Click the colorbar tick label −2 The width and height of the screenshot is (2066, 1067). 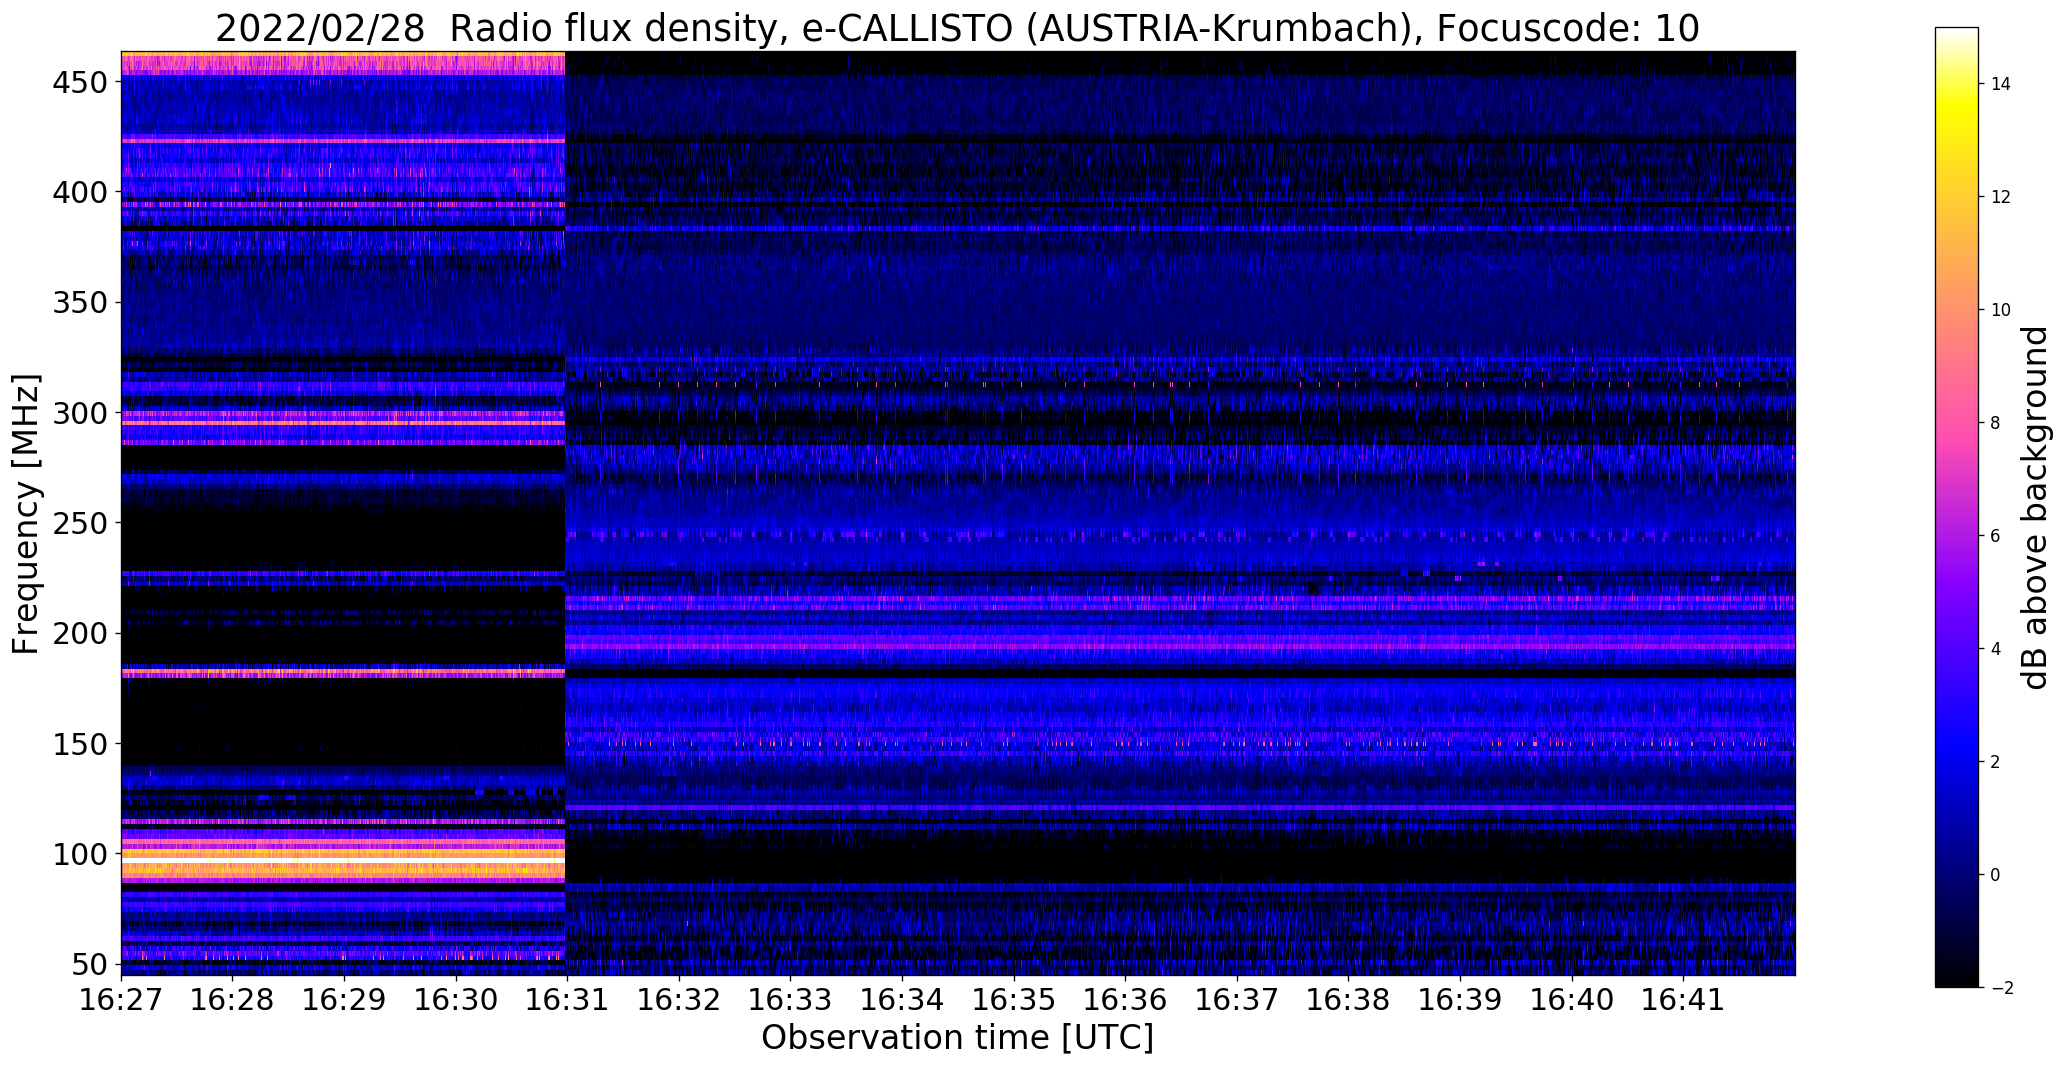click(x=2002, y=988)
